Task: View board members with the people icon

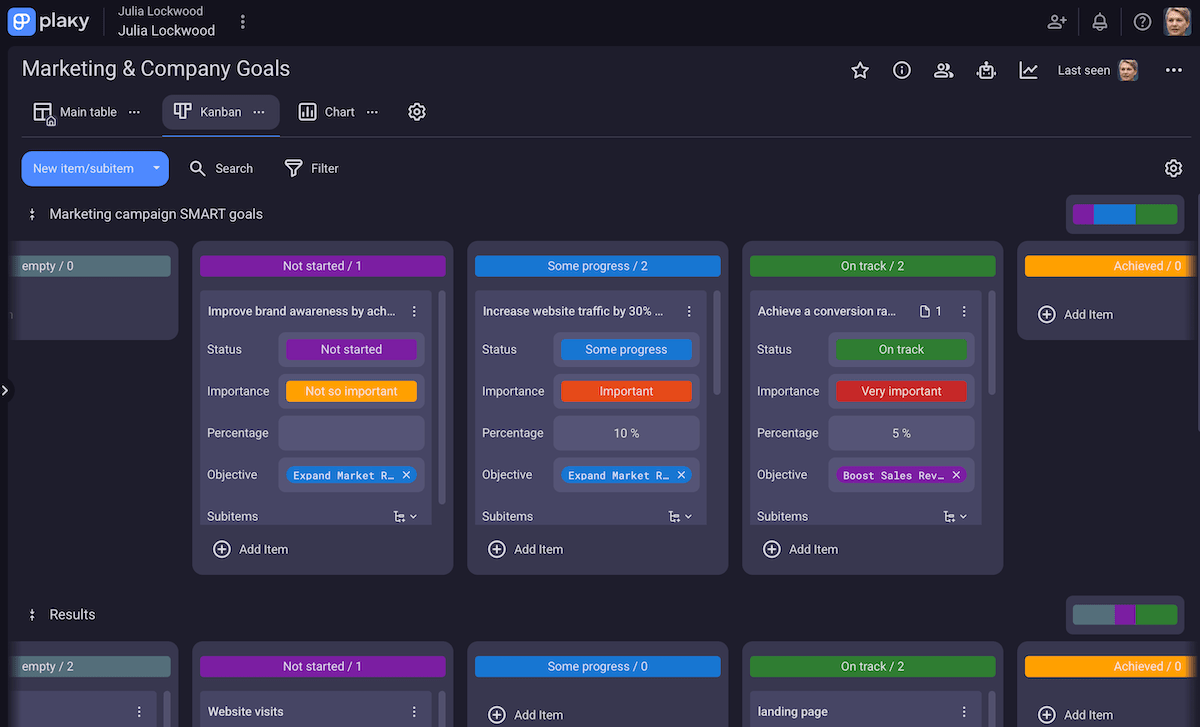Action: [x=943, y=70]
